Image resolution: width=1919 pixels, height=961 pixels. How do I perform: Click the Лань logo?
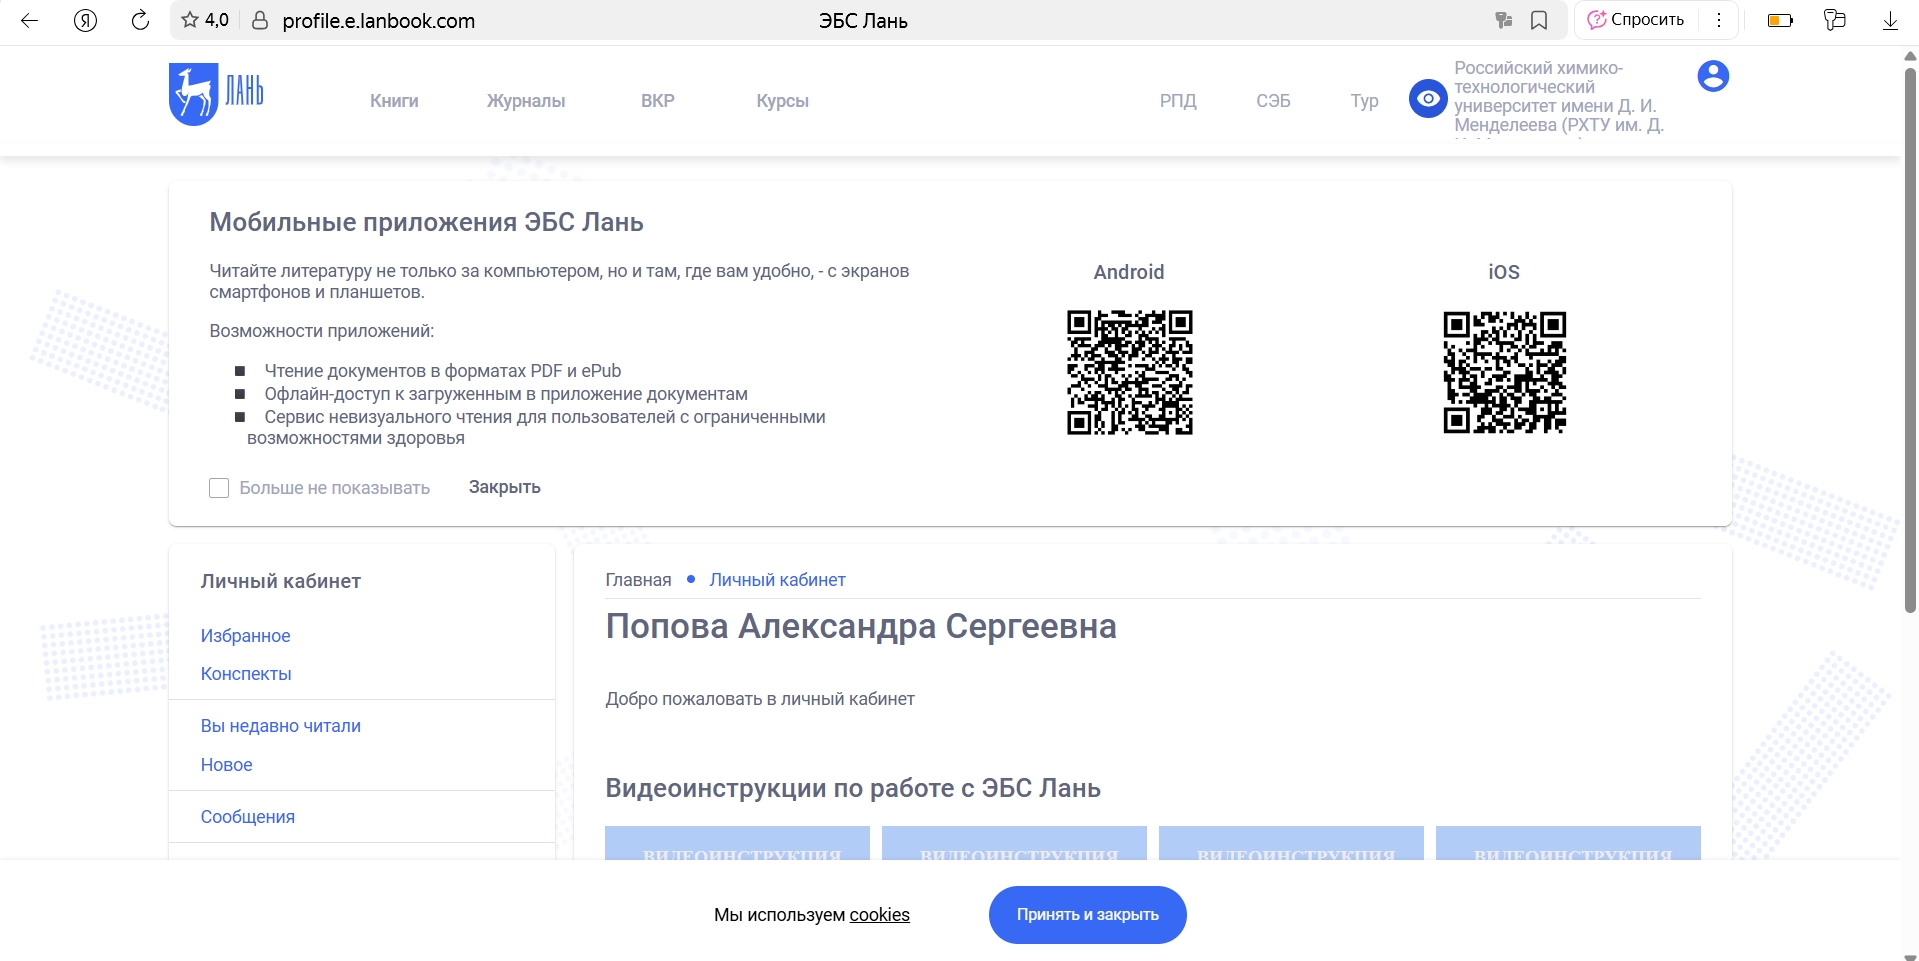coord(215,94)
